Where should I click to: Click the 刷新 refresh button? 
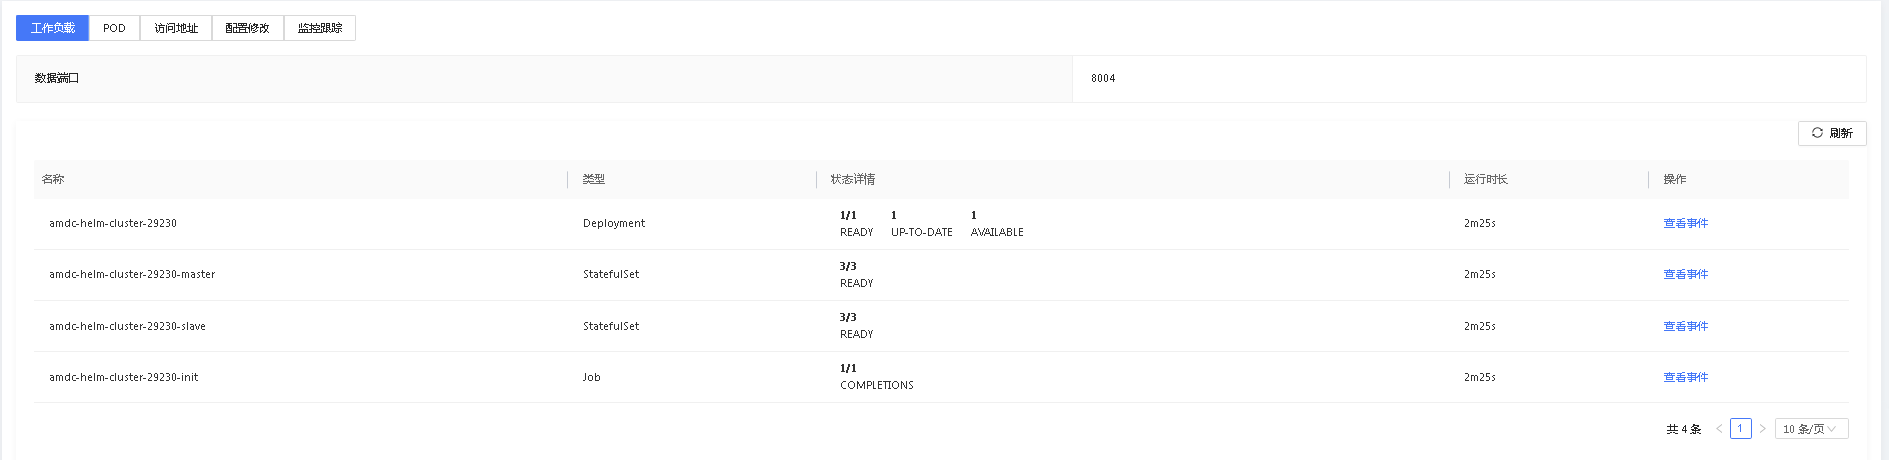coord(1832,133)
